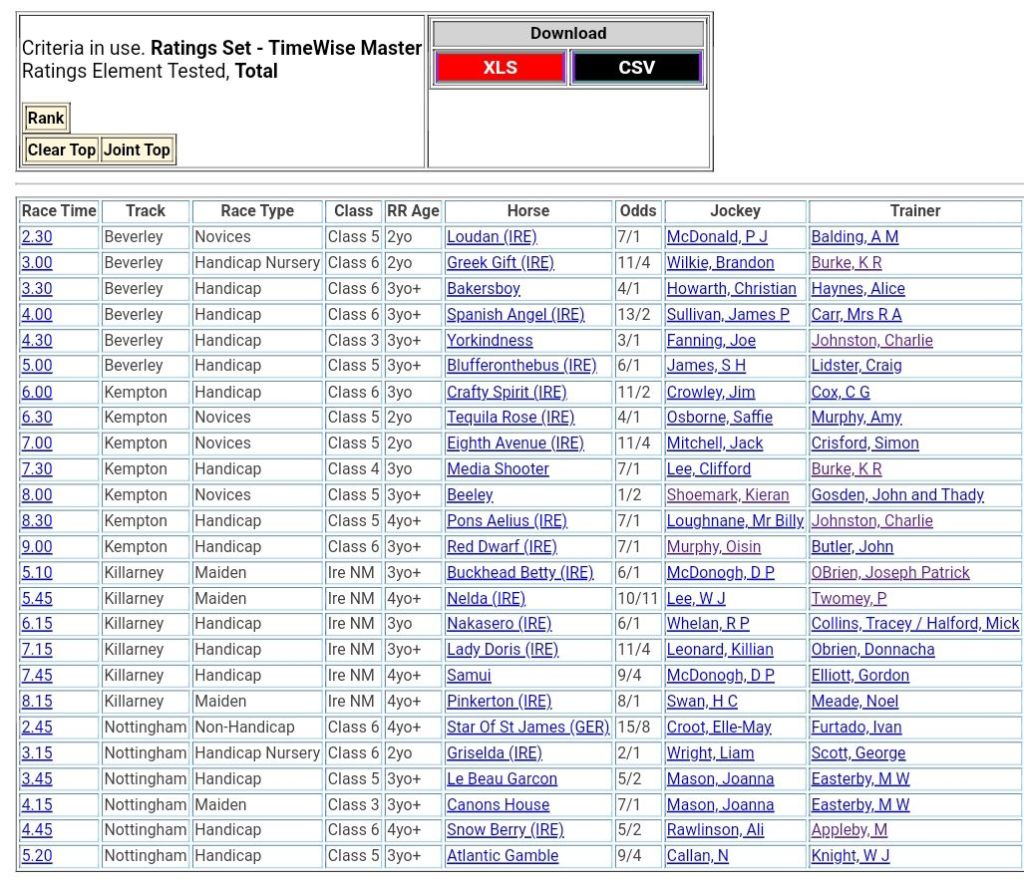Image resolution: width=1024 pixels, height=886 pixels.
Task: Open horse Atlantic Gamble page
Action: 502,856
